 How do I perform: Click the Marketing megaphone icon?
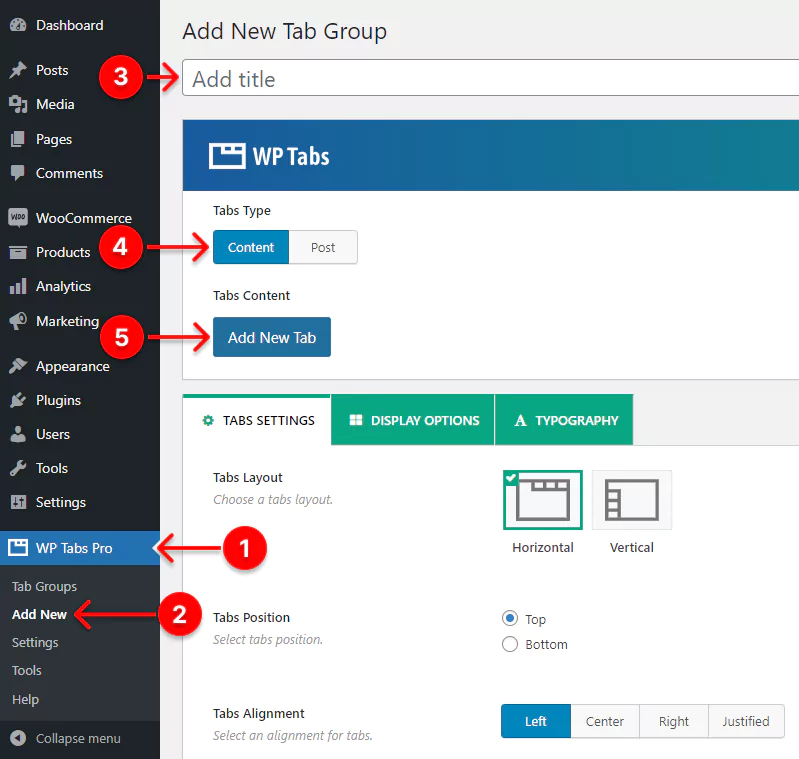click(x=18, y=321)
